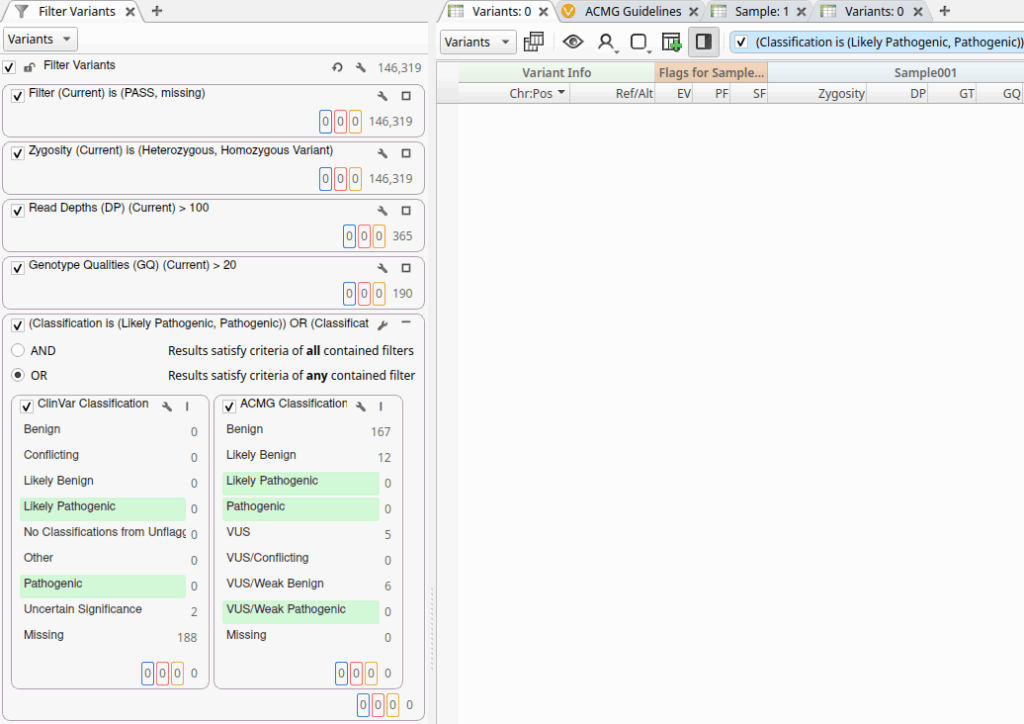
Task: Click the add column icon with green plus
Action: [x=671, y=42]
